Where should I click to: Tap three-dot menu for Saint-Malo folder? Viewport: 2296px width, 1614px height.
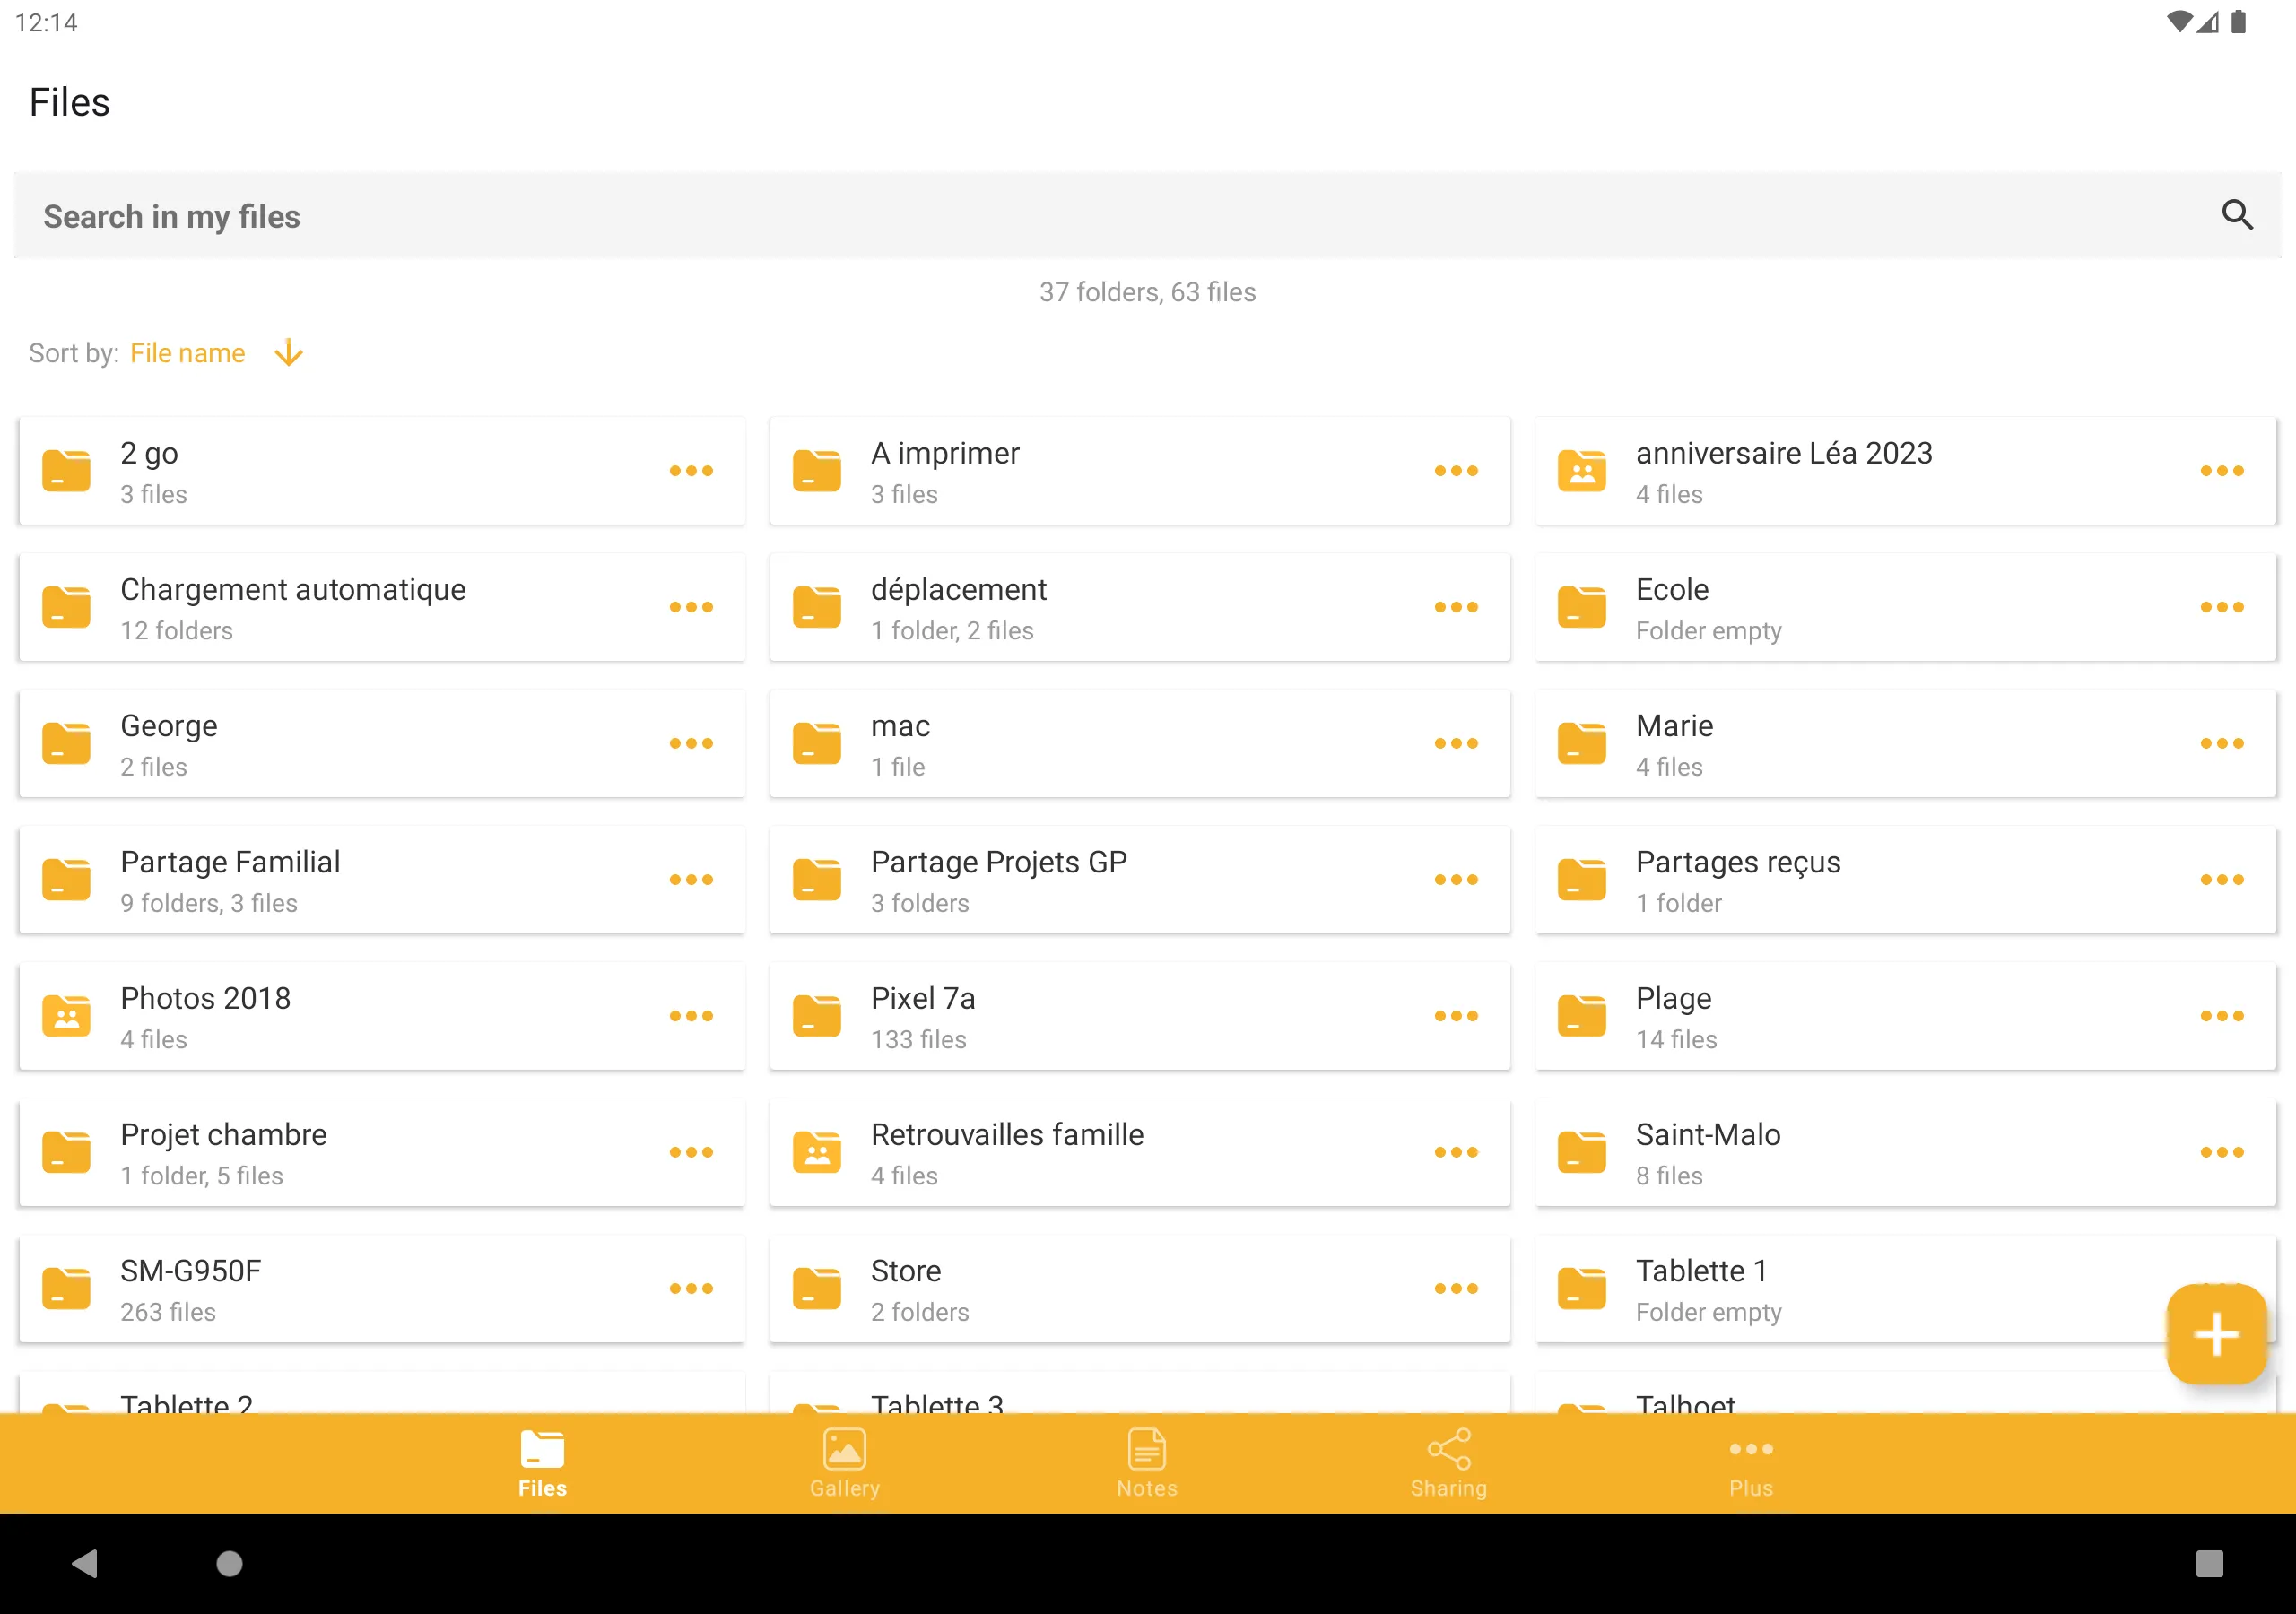(2221, 1151)
